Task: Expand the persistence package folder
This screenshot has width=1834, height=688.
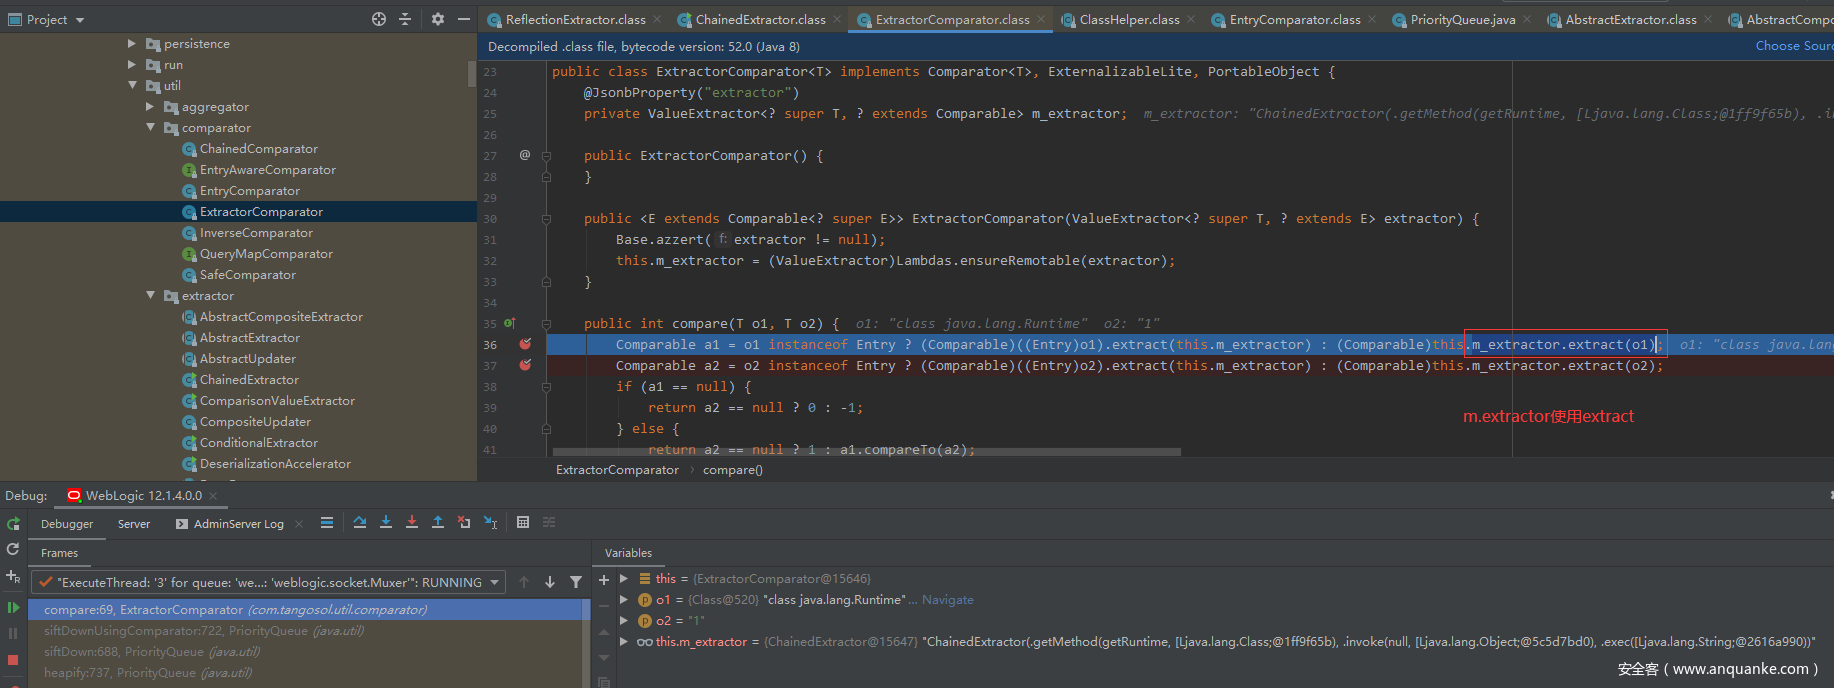Action: point(132,44)
